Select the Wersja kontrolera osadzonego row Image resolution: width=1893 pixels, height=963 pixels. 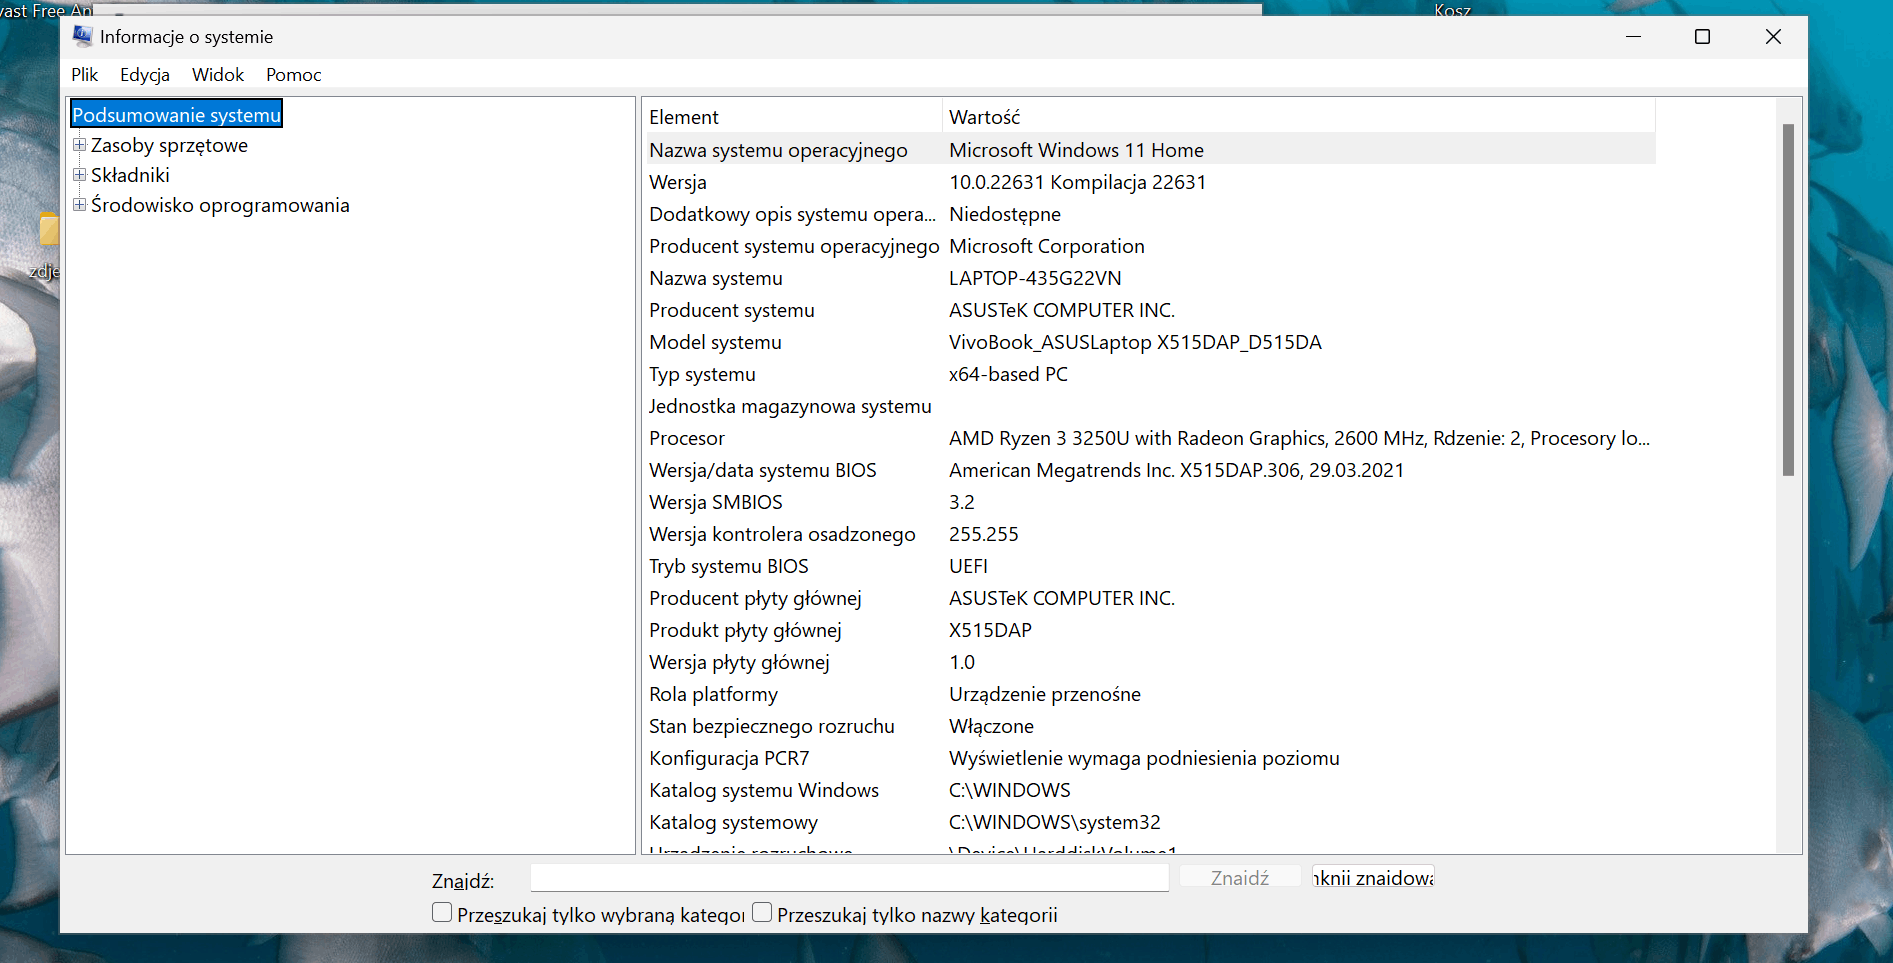[1150, 534]
